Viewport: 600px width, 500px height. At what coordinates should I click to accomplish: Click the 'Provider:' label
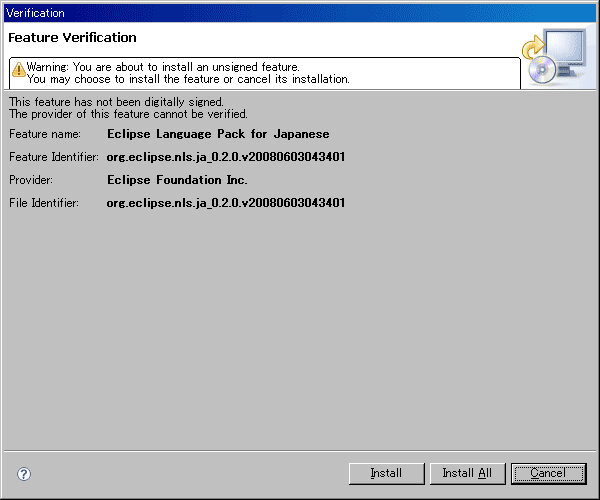(31, 180)
